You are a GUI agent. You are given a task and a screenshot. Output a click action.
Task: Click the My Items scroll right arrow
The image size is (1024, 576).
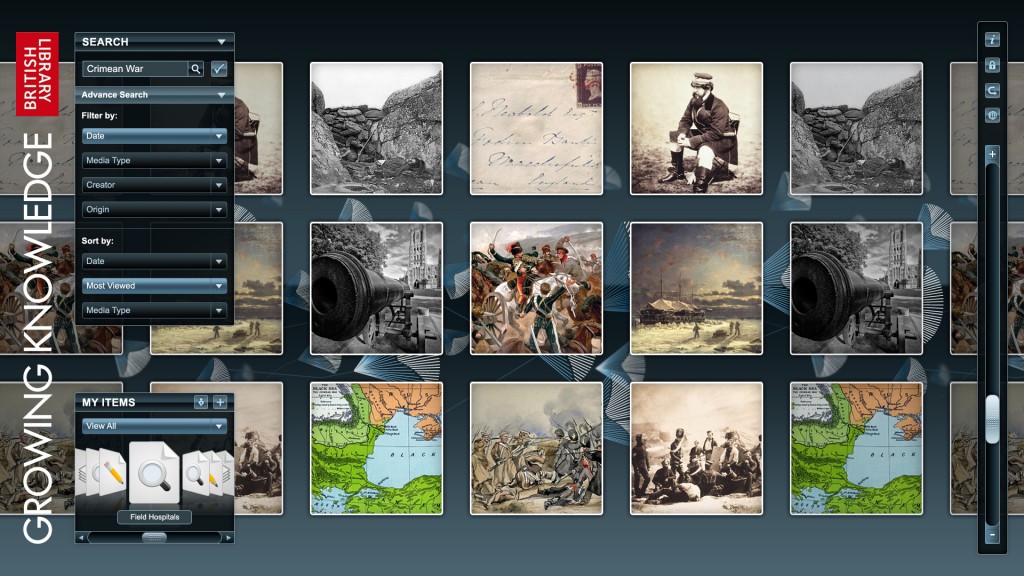[228, 538]
